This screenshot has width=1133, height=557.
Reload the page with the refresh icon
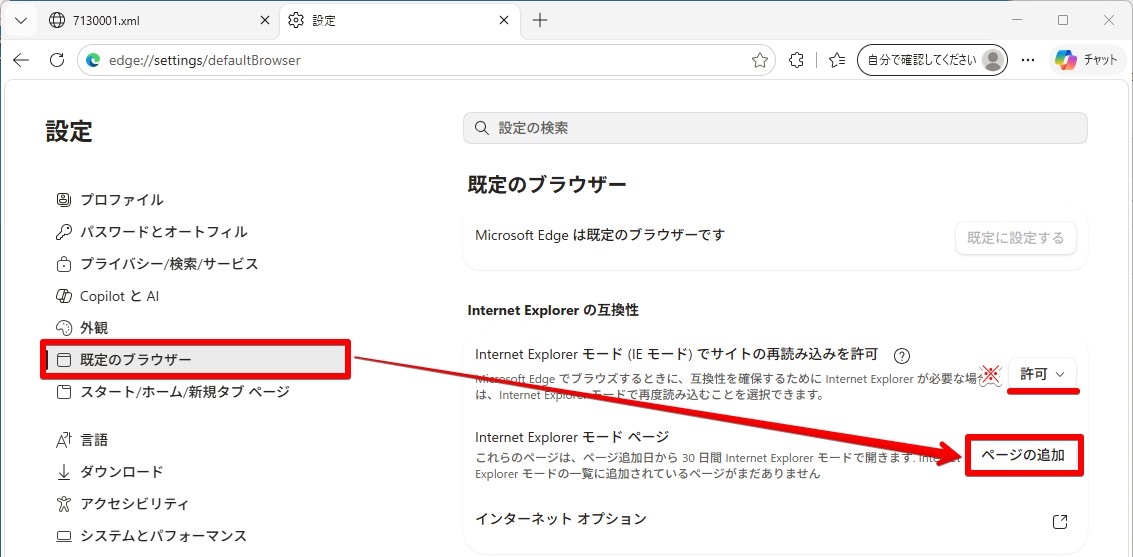pyautogui.click(x=57, y=60)
